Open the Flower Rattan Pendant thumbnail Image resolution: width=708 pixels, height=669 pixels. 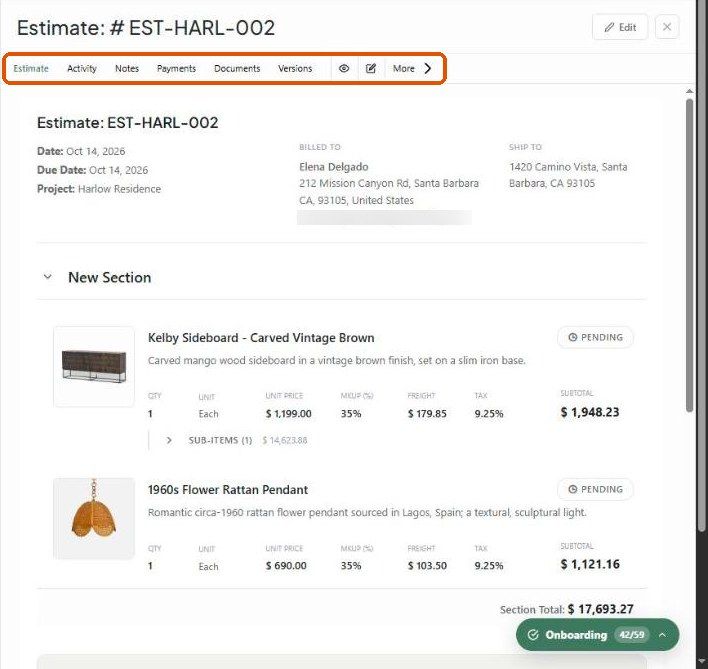point(94,518)
